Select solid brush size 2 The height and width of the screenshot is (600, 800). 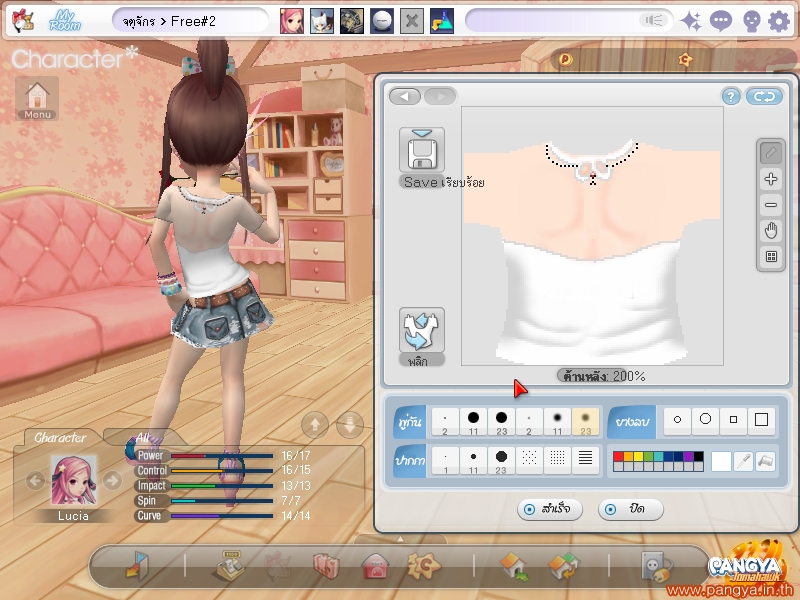tap(445, 421)
